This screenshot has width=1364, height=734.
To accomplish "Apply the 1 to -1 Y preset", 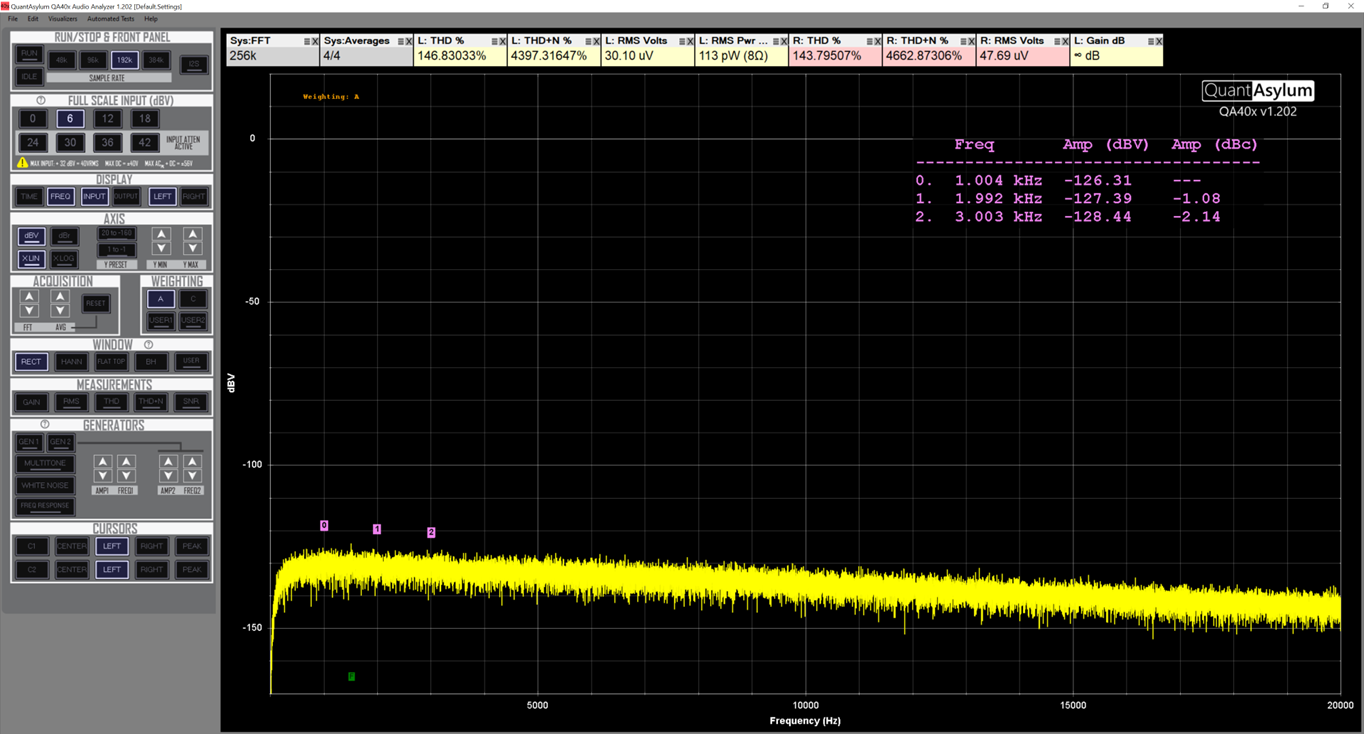I will tap(116, 250).
